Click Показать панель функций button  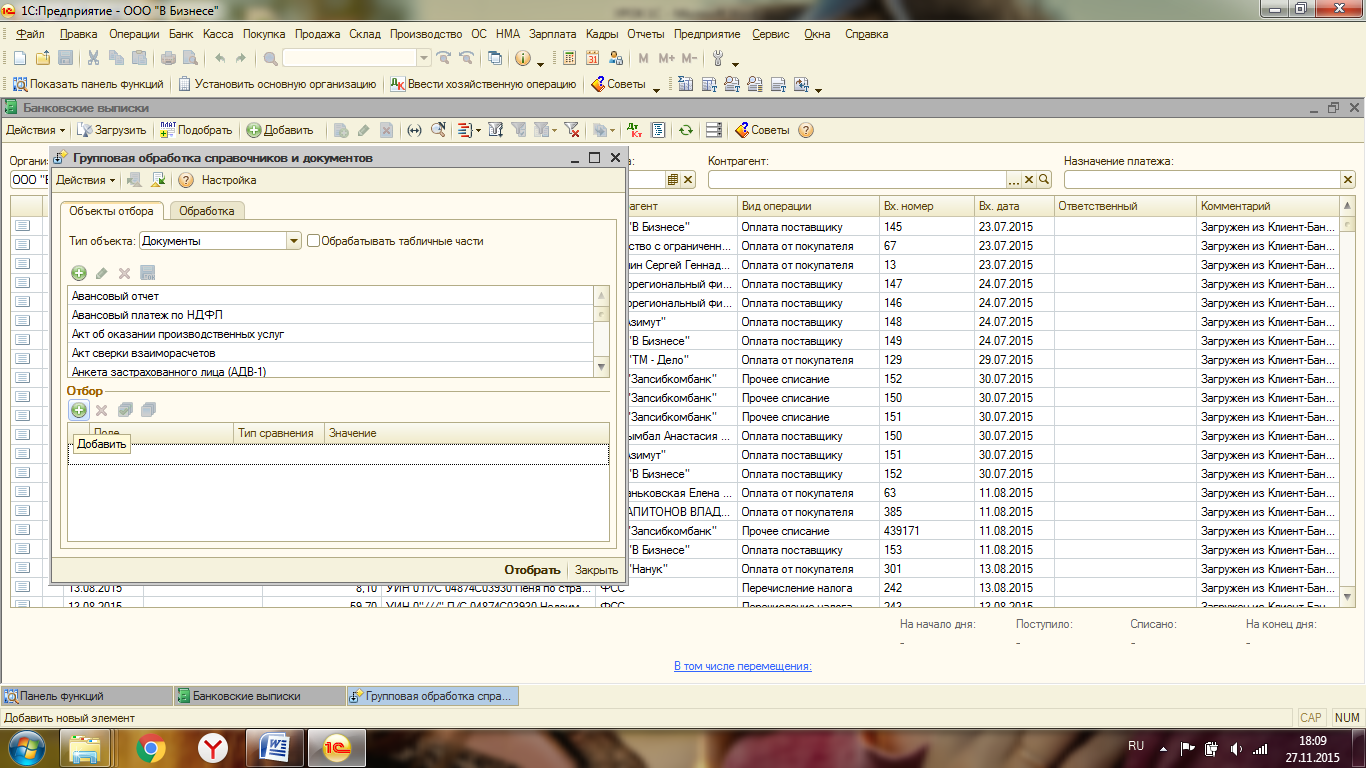point(88,84)
